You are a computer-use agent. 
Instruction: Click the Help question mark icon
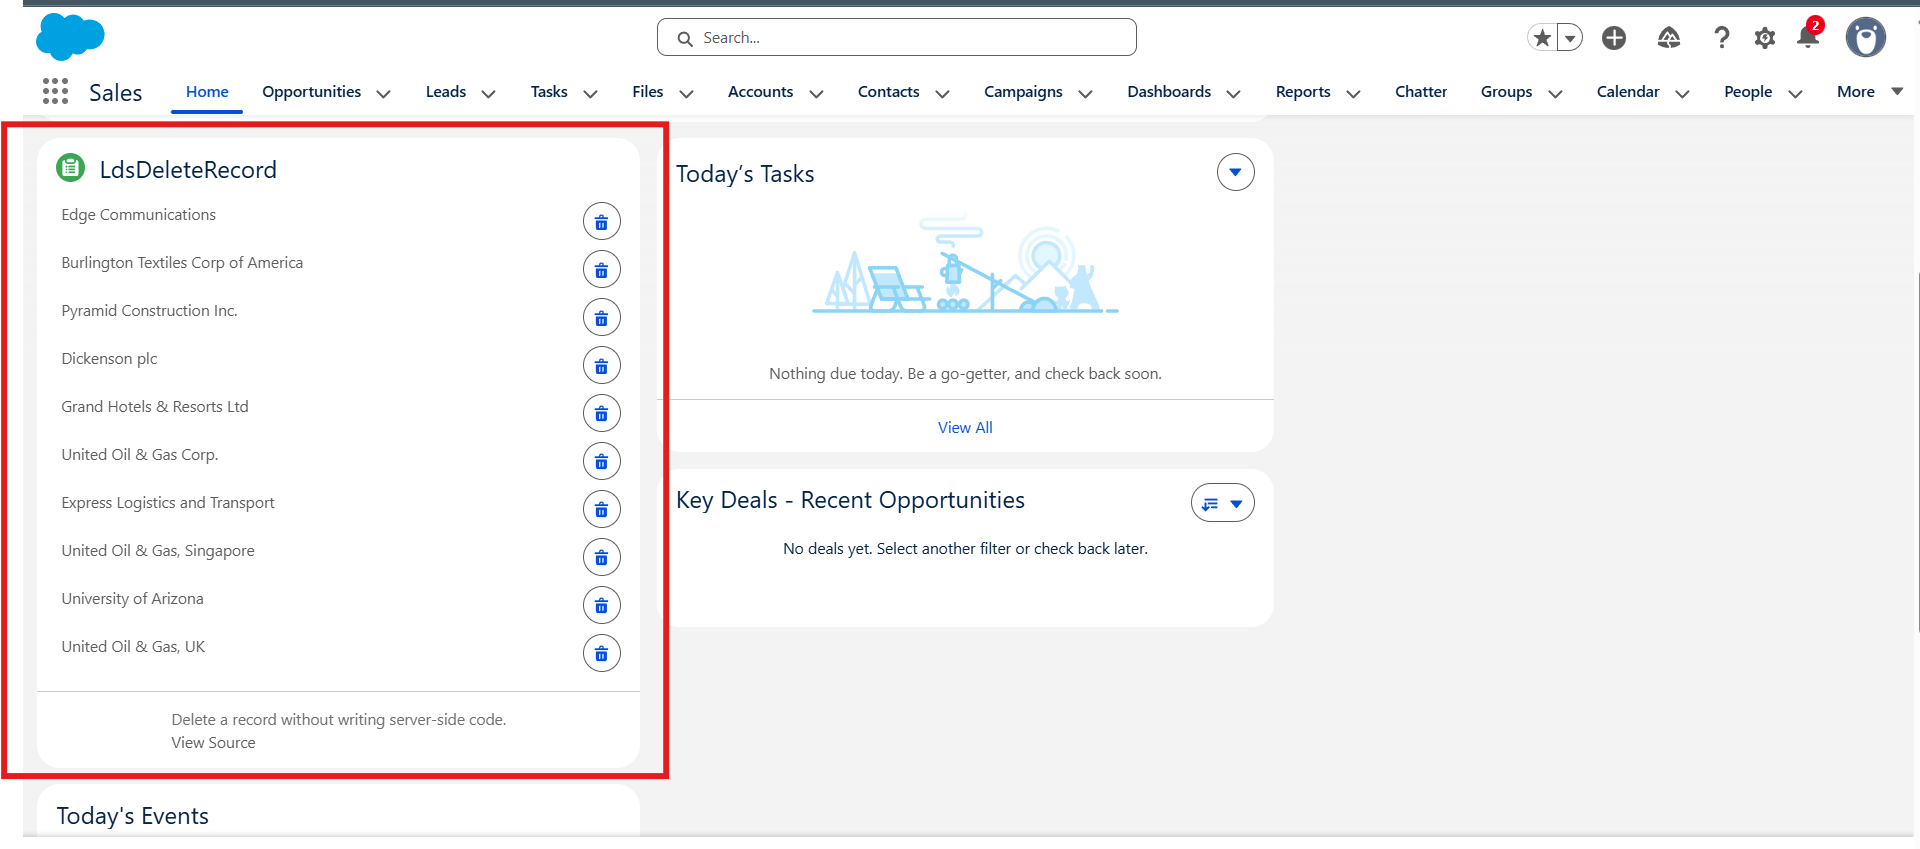(x=1721, y=38)
